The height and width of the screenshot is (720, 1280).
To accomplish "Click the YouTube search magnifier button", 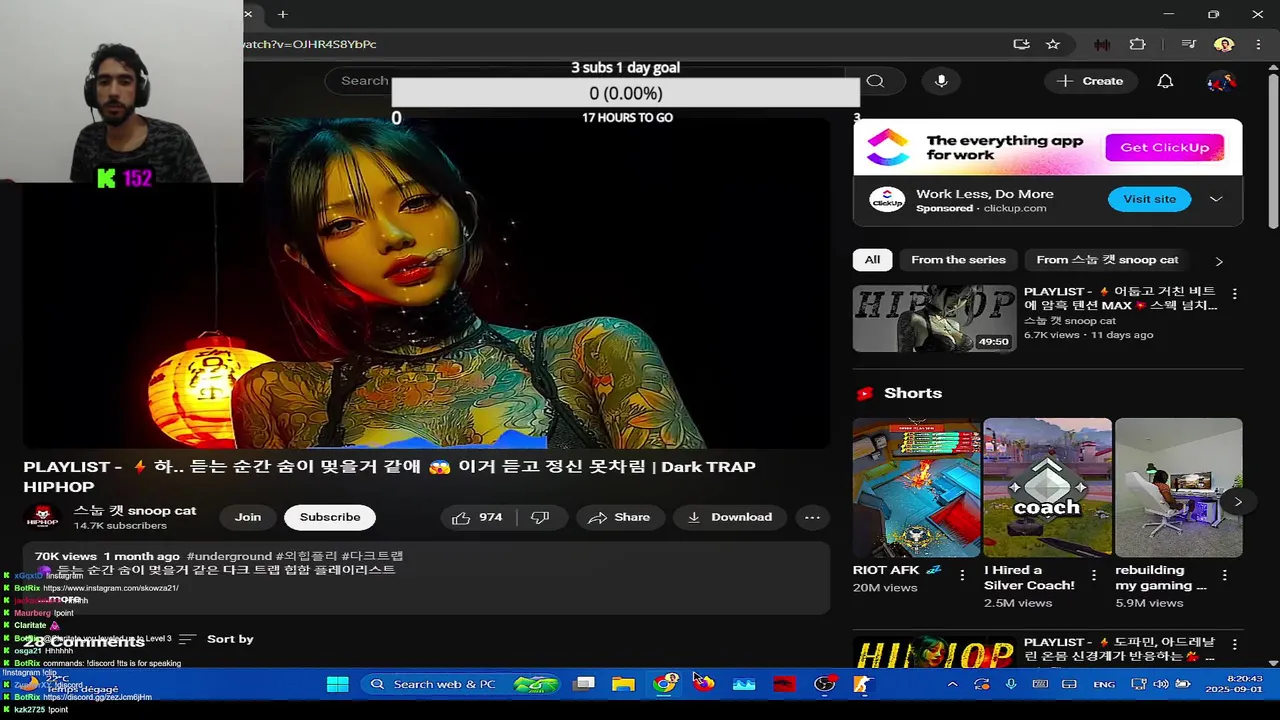I will pyautogui.click(x=875, y=81).
